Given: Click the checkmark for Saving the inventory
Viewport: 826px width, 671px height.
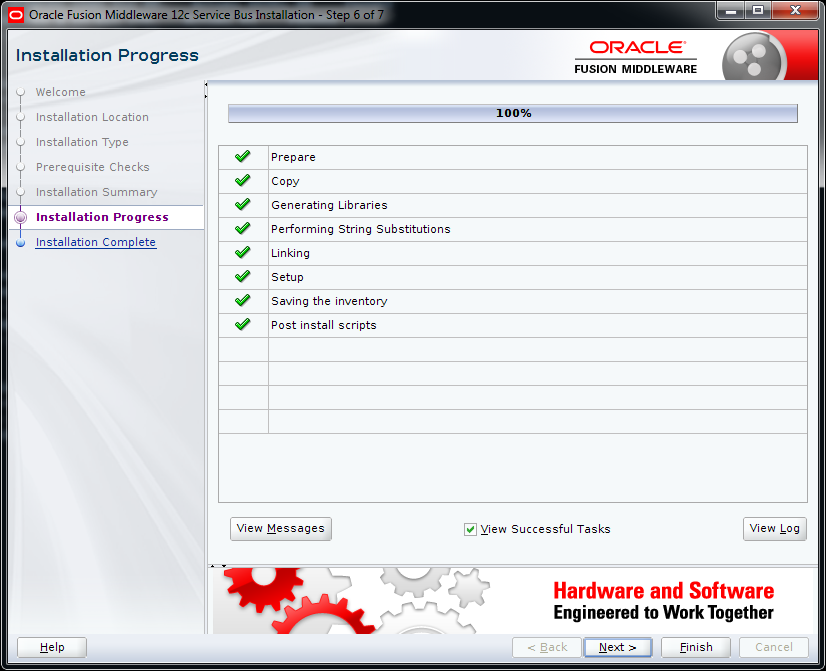Looking at the screenshot, I should click(x=242, y=300).
